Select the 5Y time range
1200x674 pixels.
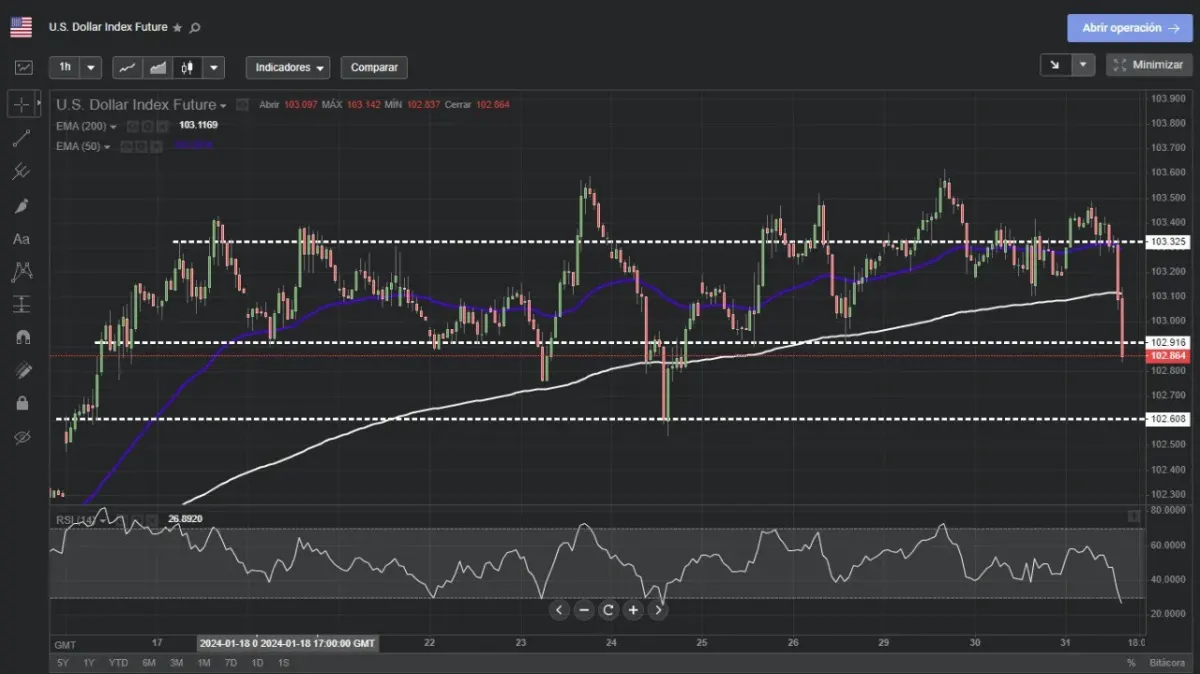coord(63,663)
